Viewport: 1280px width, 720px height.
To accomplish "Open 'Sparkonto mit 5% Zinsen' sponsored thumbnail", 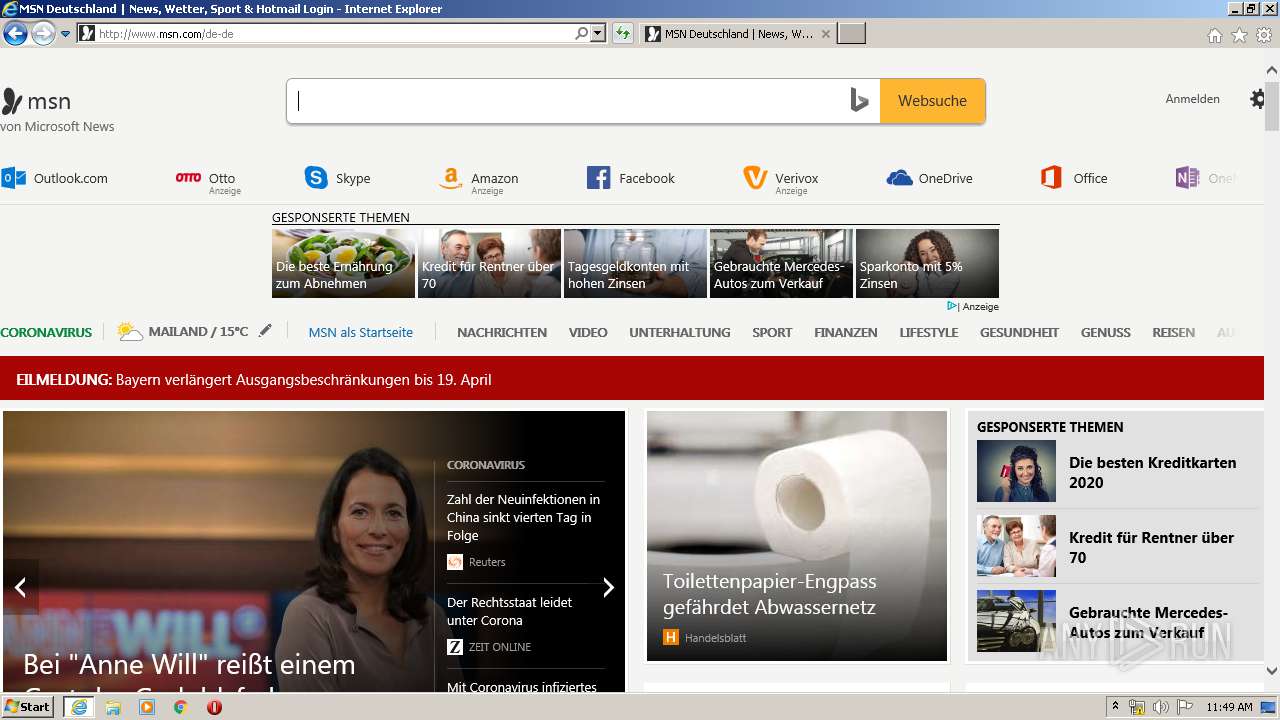I will pos(927,263).
